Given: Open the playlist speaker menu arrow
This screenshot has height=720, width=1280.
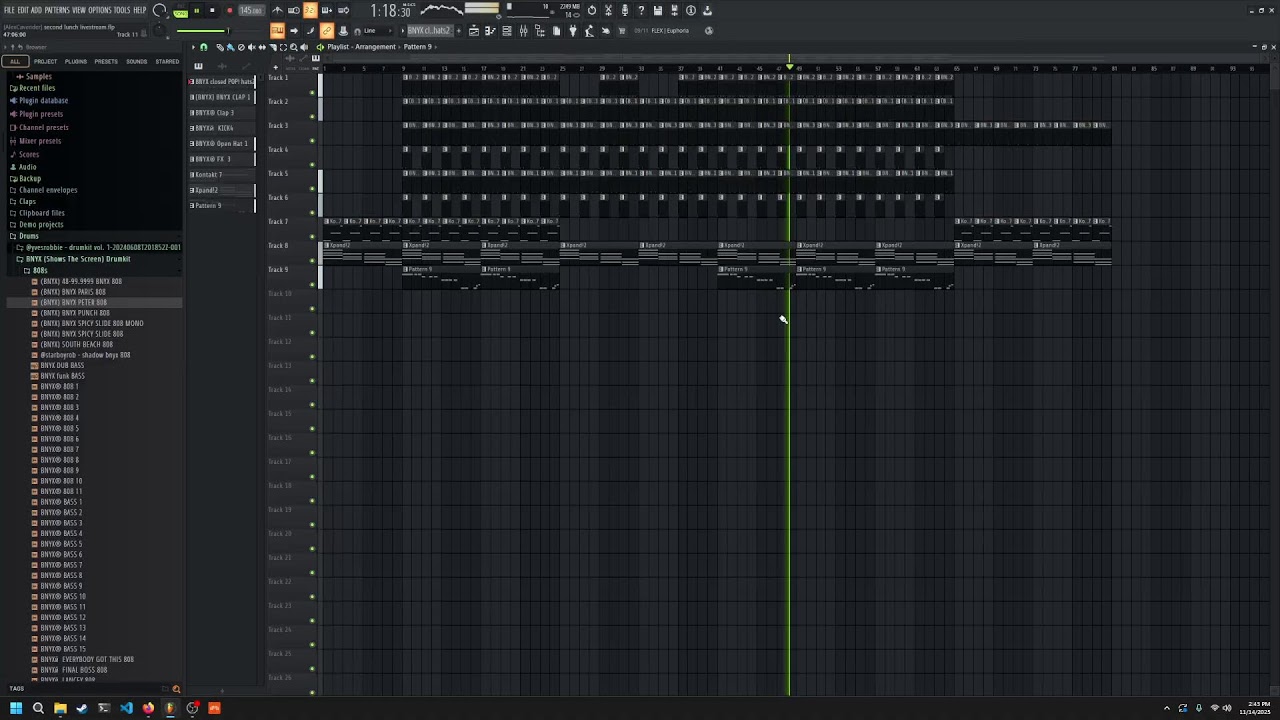Looking at the screenshot, I should (320, 47).
